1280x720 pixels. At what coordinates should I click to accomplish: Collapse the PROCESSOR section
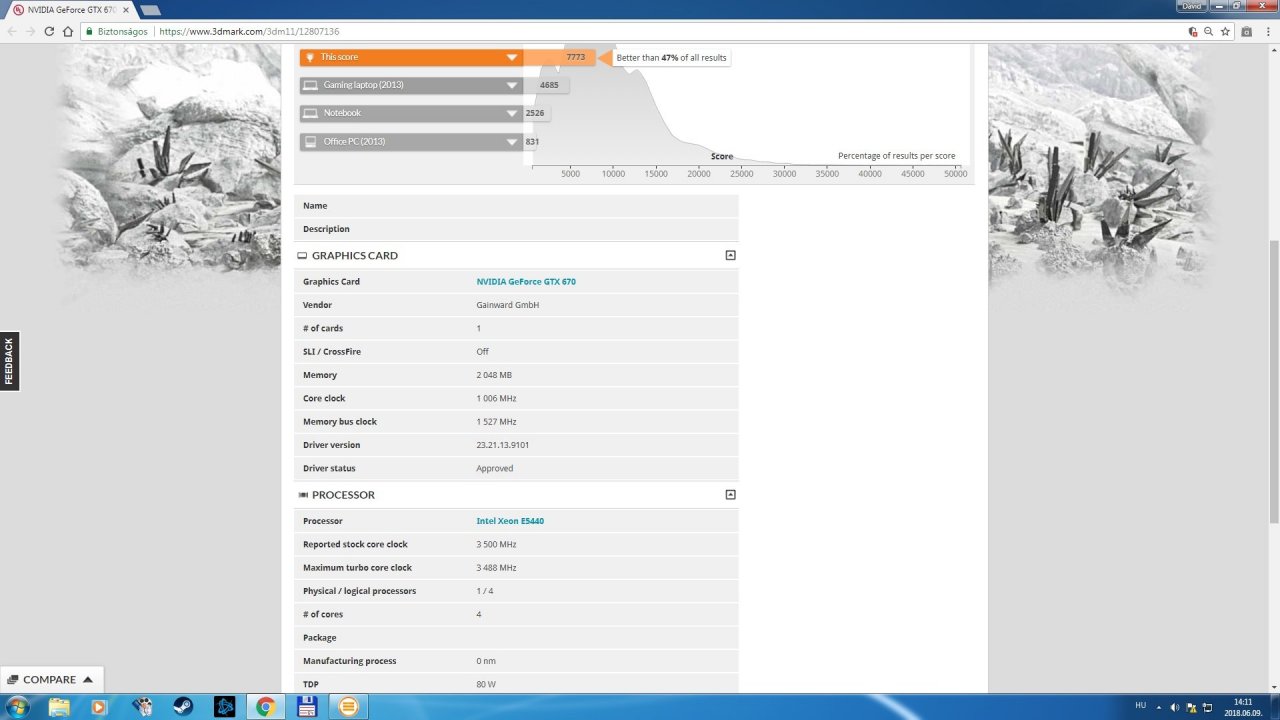[730, 494]
